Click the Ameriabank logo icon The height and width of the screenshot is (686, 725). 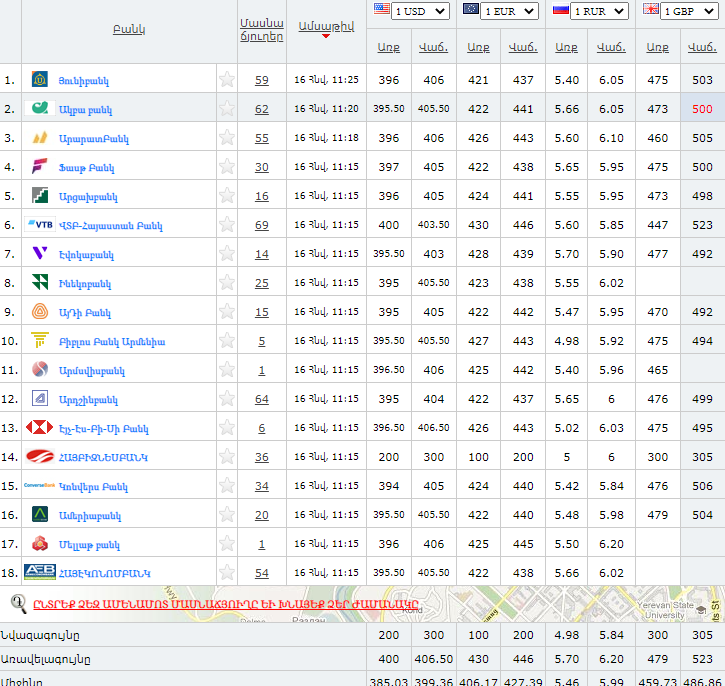[40, 514]
